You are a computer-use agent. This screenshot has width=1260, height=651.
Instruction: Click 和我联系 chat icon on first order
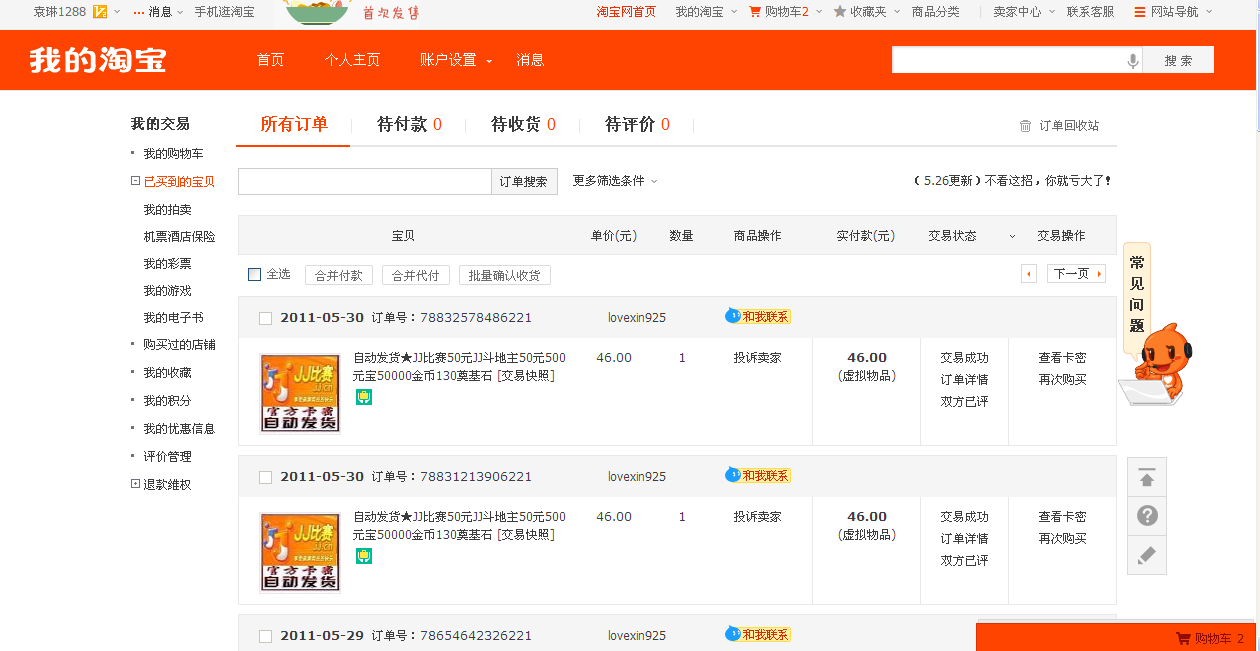coord(757,317)
